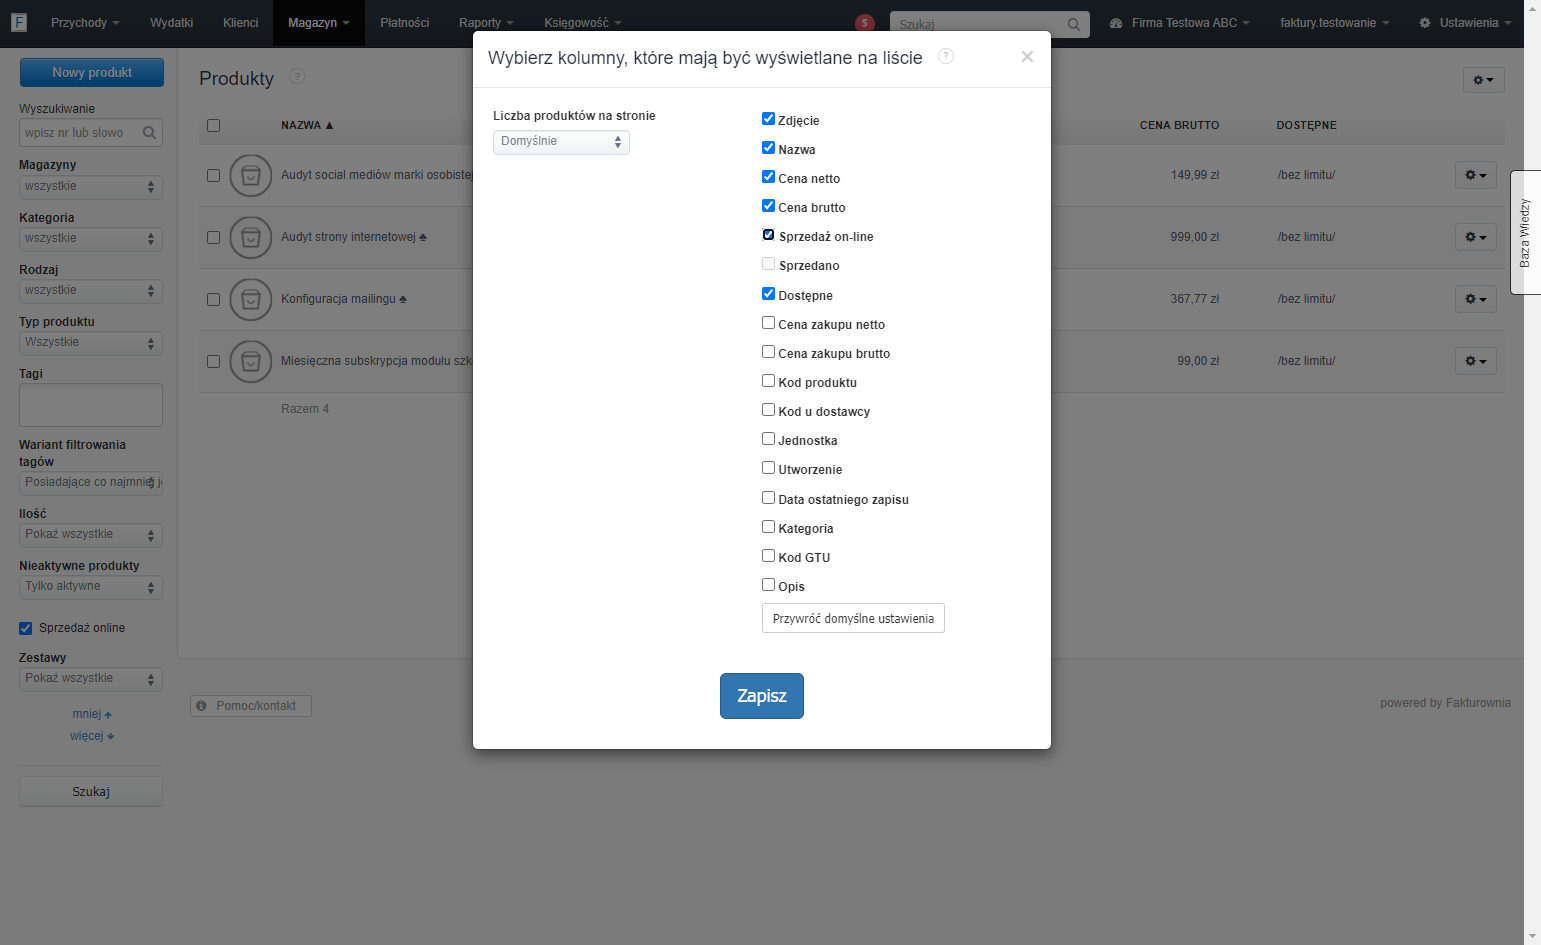Click the Tagi input field

91,405
